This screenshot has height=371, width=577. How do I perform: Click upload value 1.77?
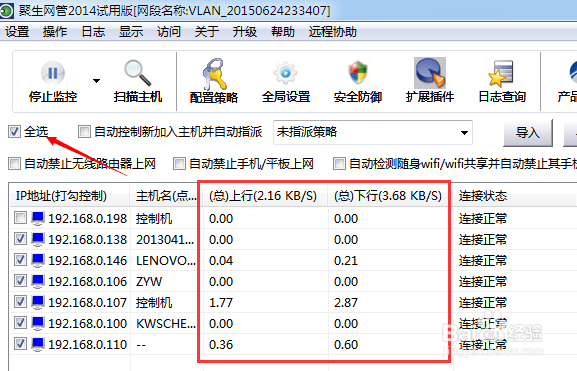click(221, 303)
